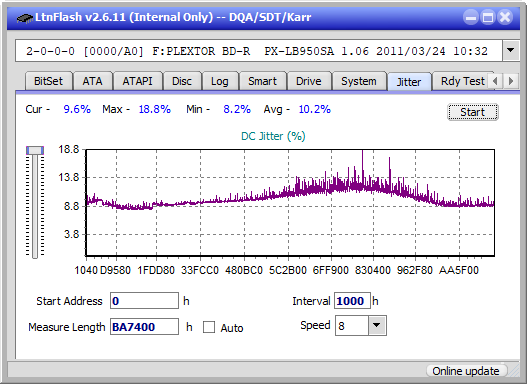The height and width of the screenshot is (384, 527).
Task: Switch to the Smart tab
Action: click(x=262, y=81)
